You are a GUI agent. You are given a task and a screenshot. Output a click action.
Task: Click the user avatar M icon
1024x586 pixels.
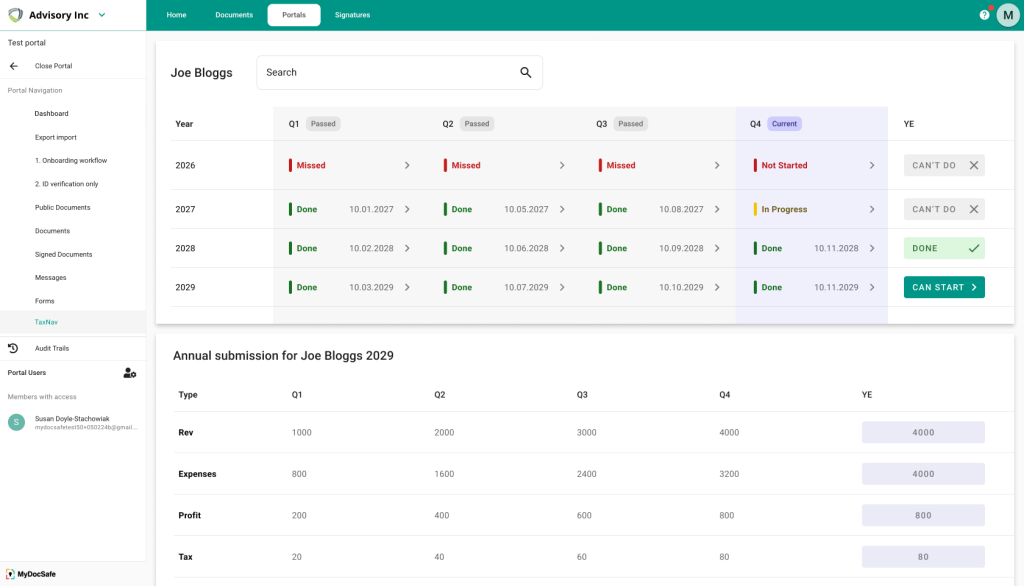(1007, 15)
